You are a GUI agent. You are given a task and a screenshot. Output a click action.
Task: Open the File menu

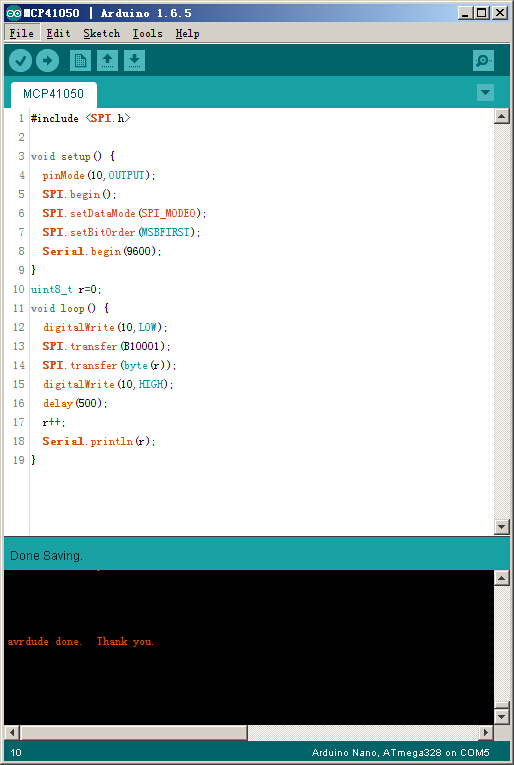[21, 34]
